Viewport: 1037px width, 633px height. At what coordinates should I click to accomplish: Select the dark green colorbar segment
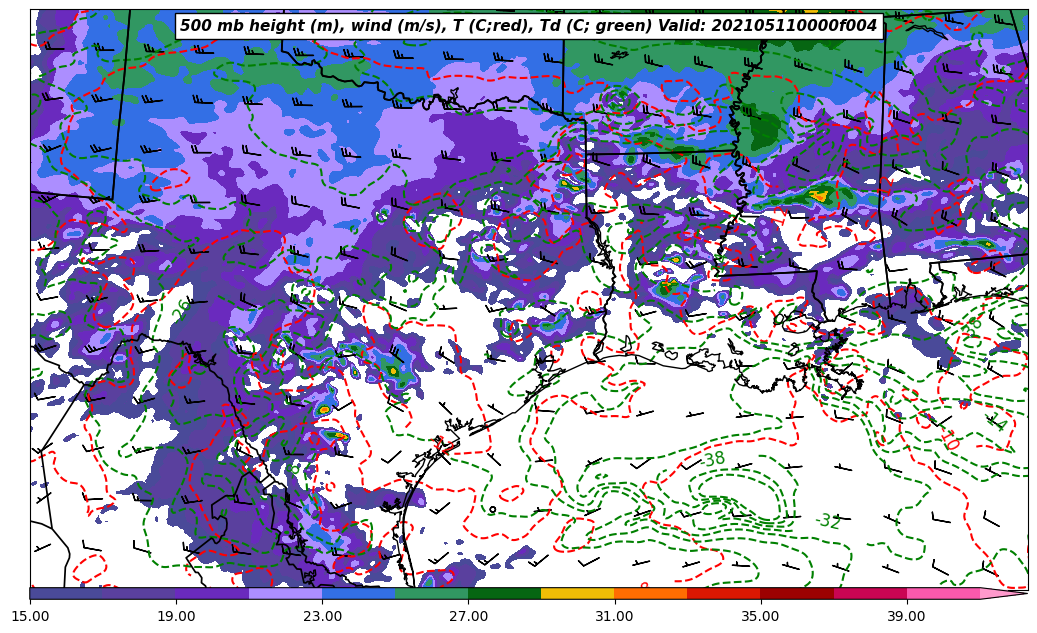coord(504,593)
